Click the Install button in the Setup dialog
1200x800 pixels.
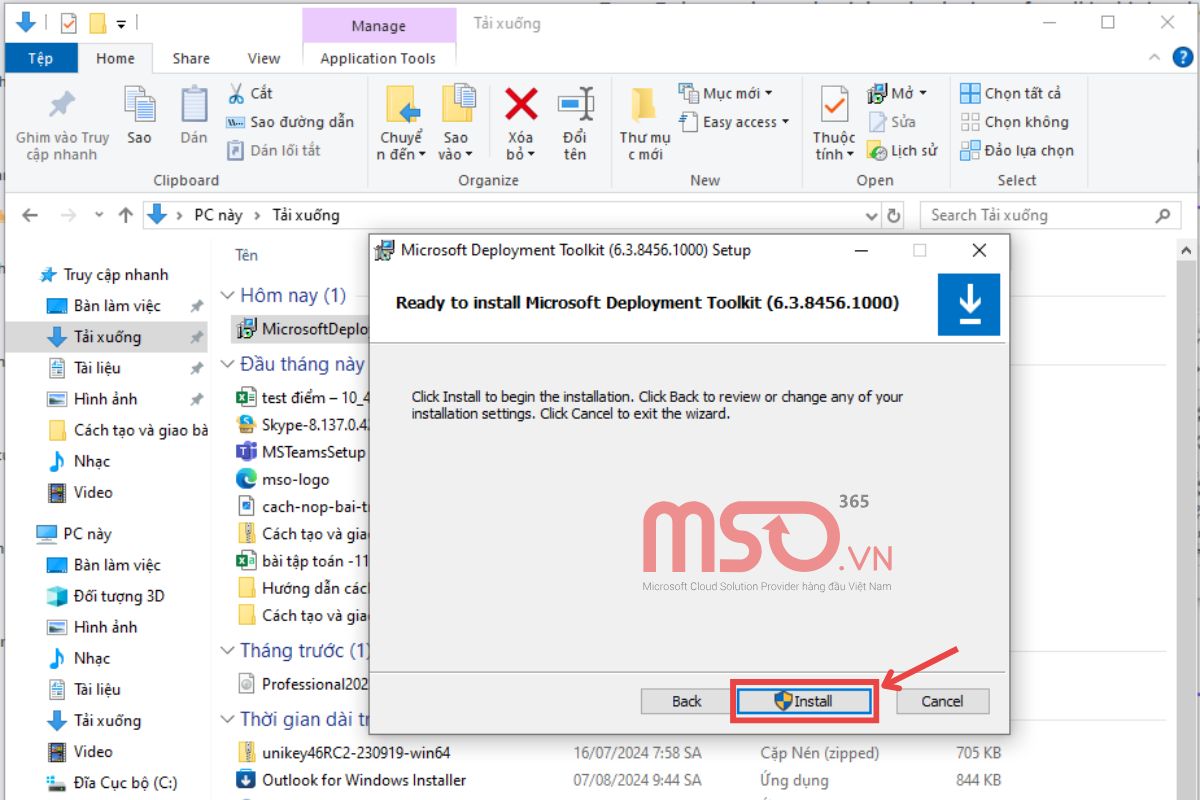pyautogui.click(x=805, y=701)
